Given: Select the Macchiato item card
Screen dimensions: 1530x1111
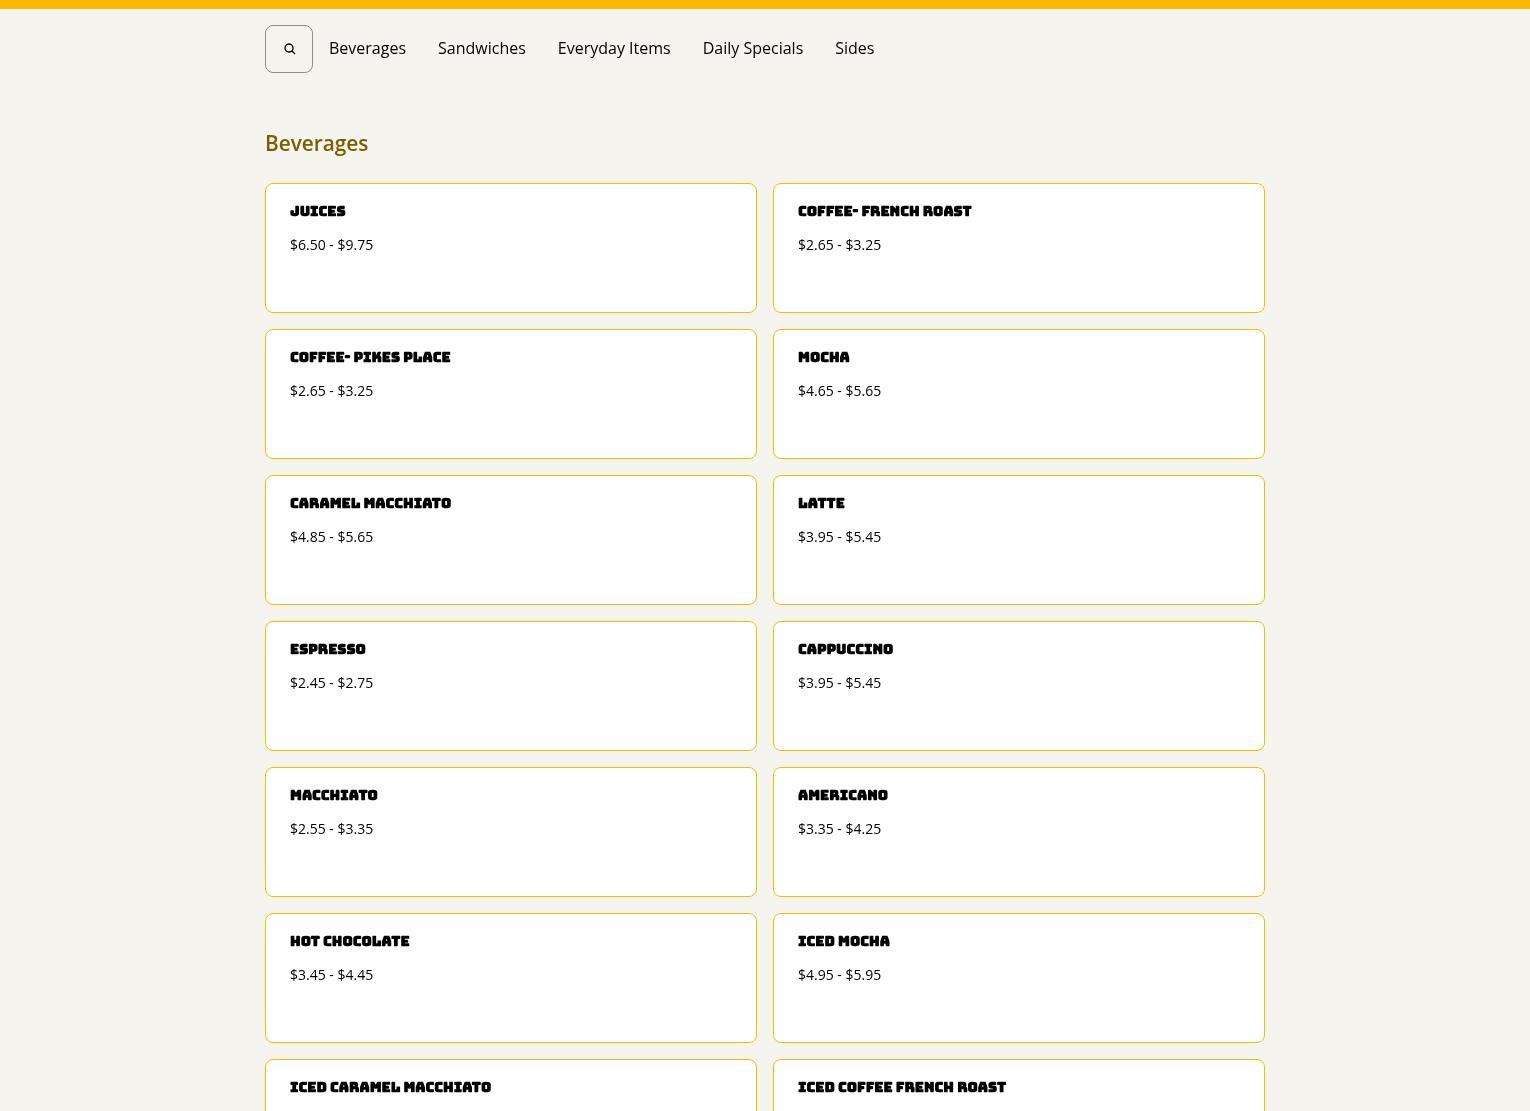Looking at the screenshot, I should pyautogui.click(x=510, y=832).
